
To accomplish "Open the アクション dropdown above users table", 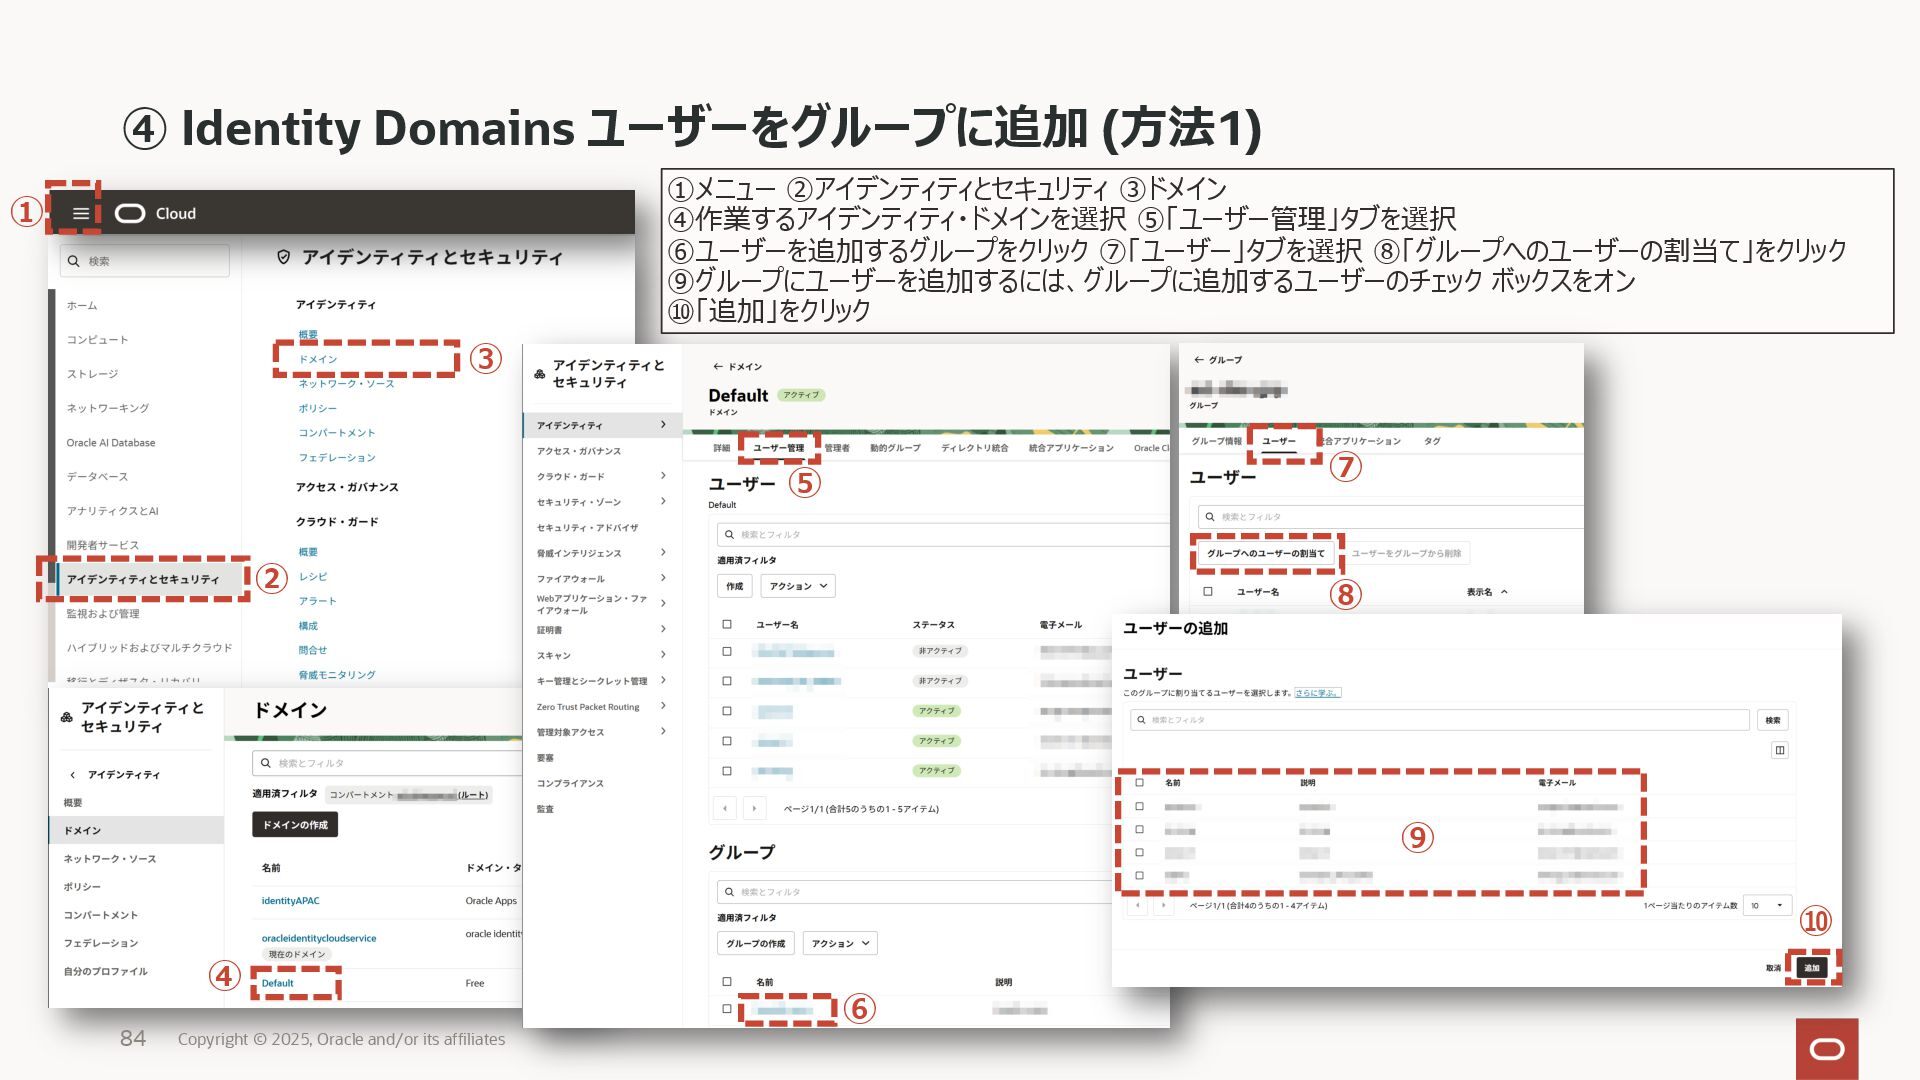I will click(x=798, y=586).
